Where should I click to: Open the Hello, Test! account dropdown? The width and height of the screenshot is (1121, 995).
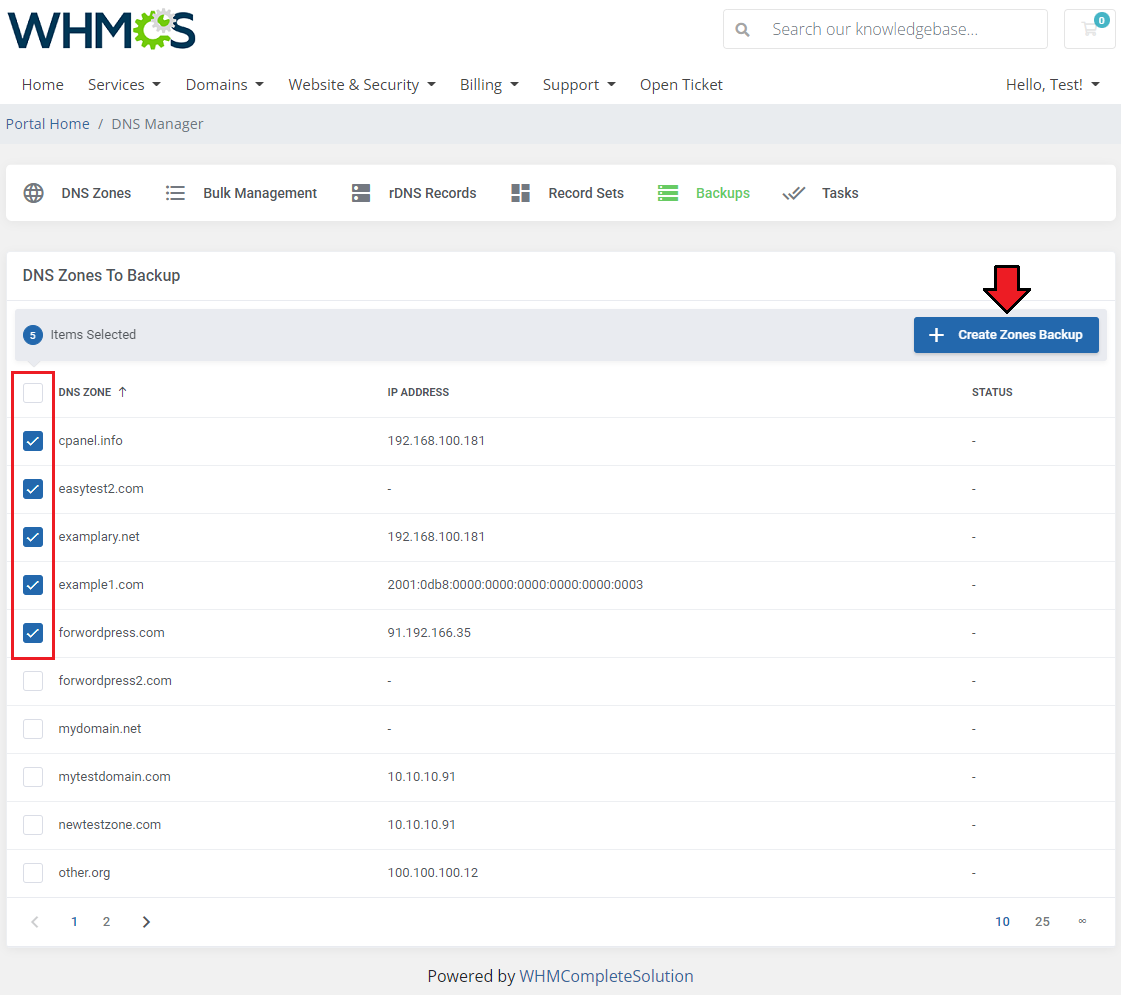click(x=1052, y=84)
